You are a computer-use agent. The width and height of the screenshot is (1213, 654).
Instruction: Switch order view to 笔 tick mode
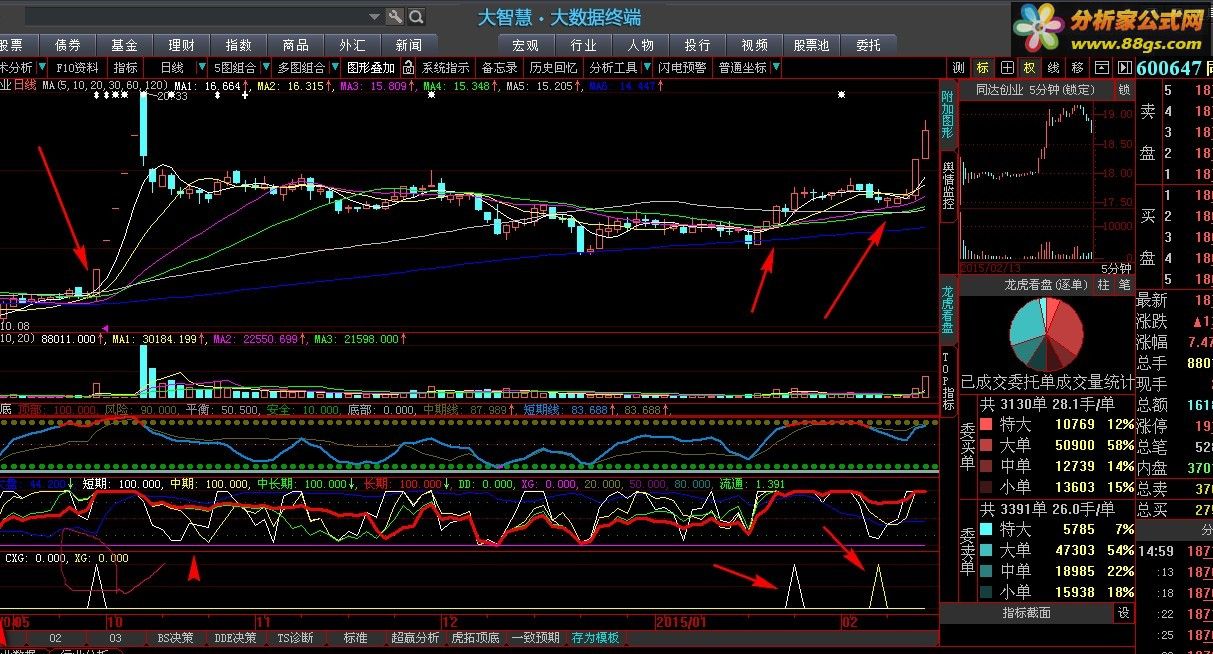[1124, 285]
